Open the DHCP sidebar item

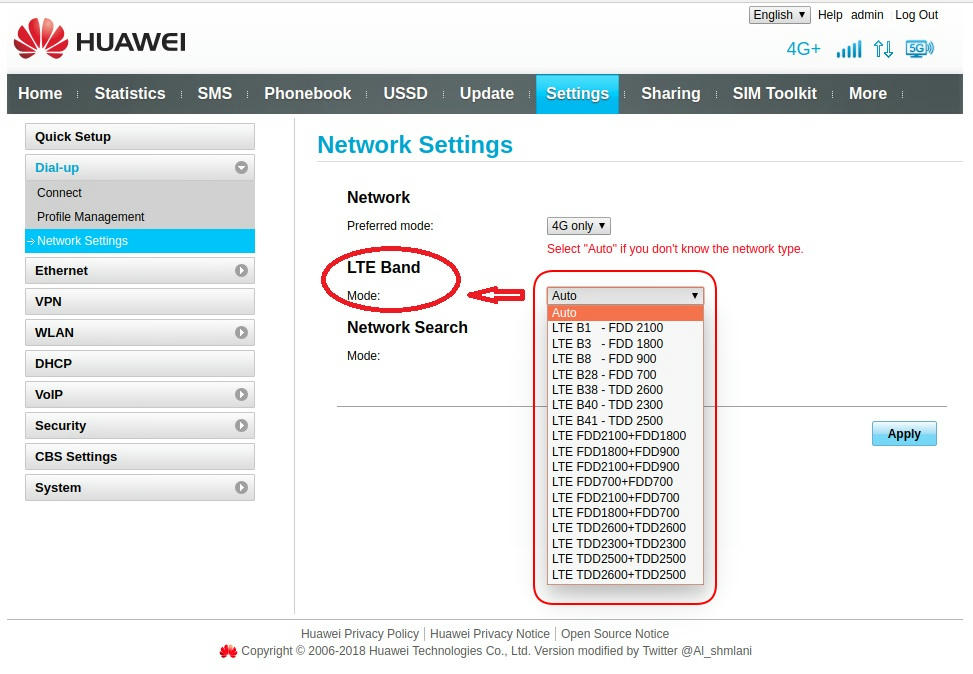coord(140,364)
